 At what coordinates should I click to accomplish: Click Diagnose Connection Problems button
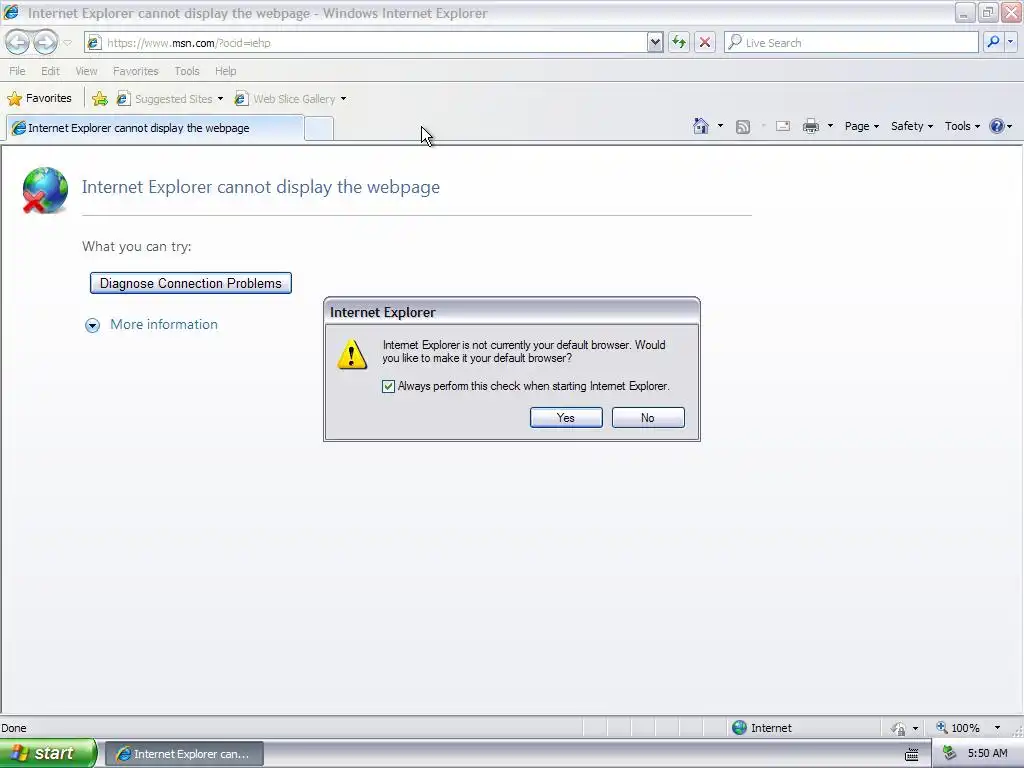[x=191, y=283]
